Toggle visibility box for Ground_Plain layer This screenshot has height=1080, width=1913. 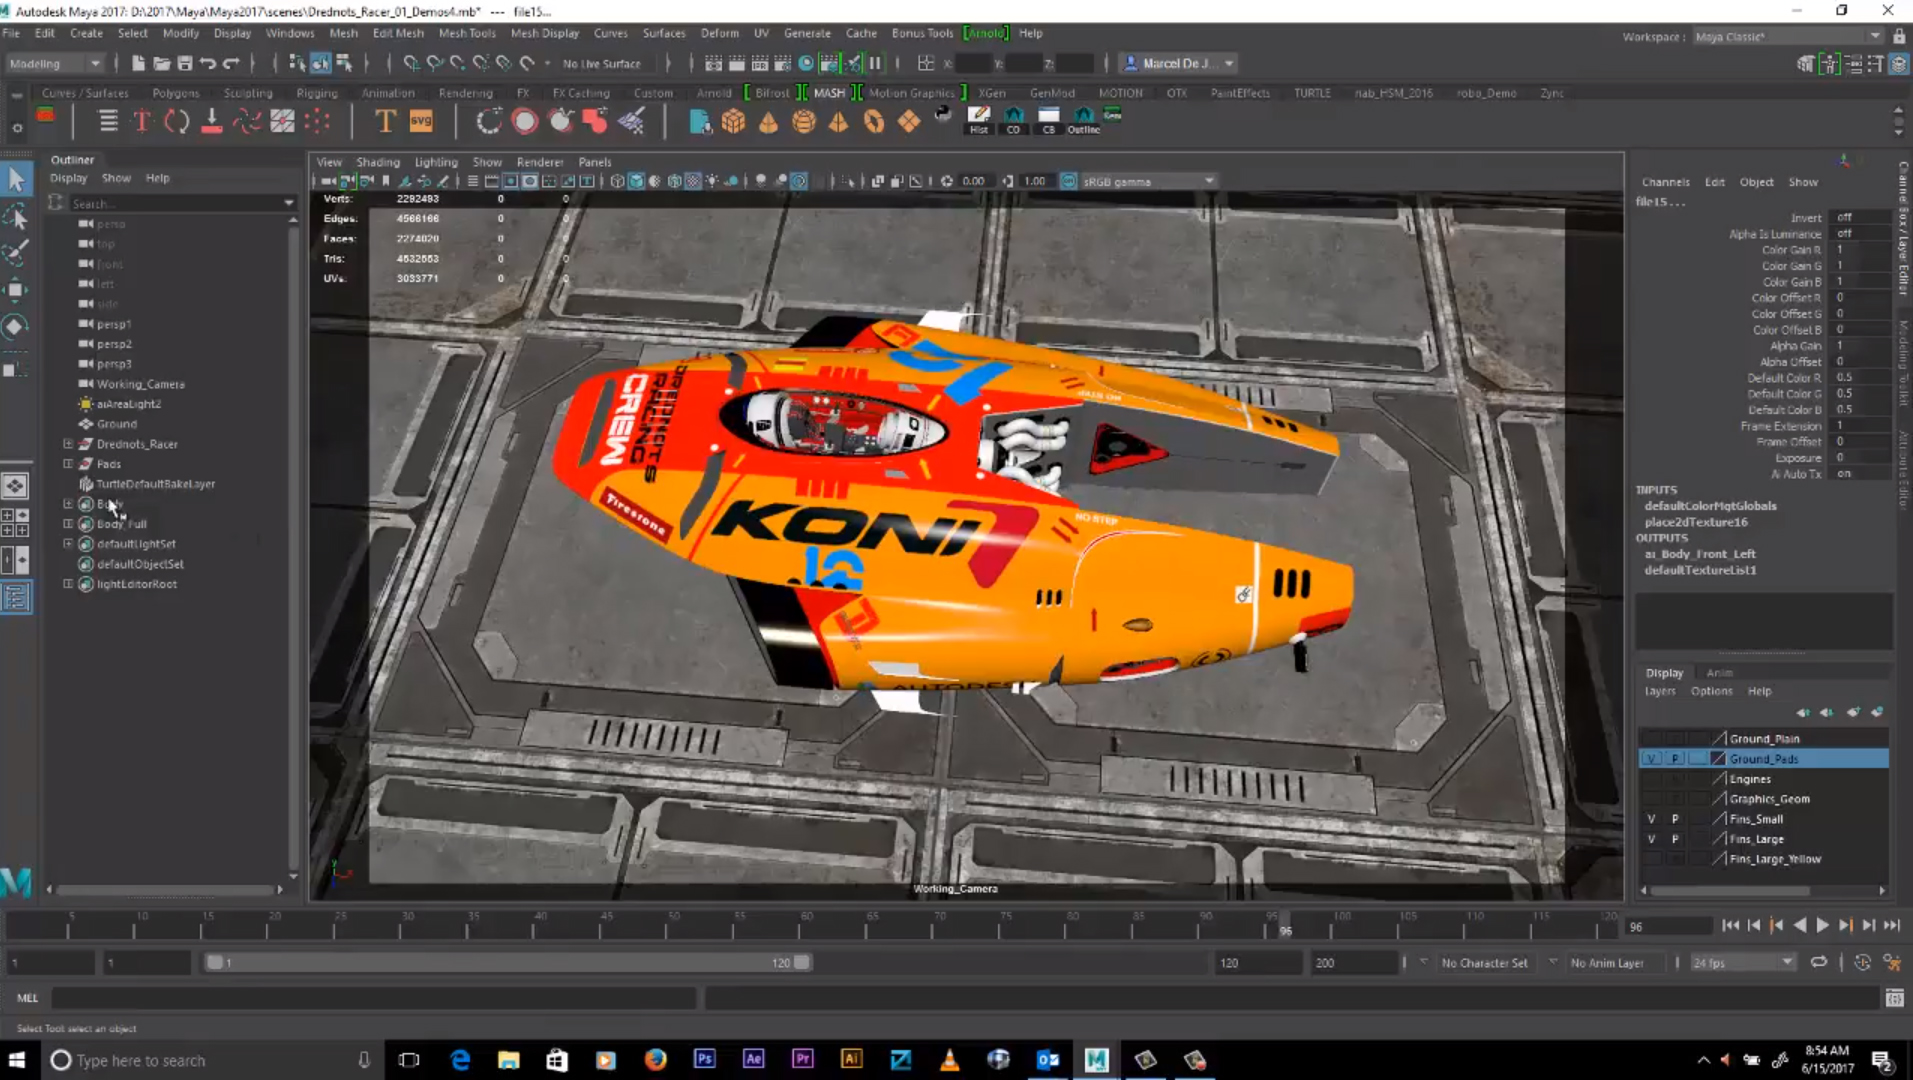pos(1651,739)
